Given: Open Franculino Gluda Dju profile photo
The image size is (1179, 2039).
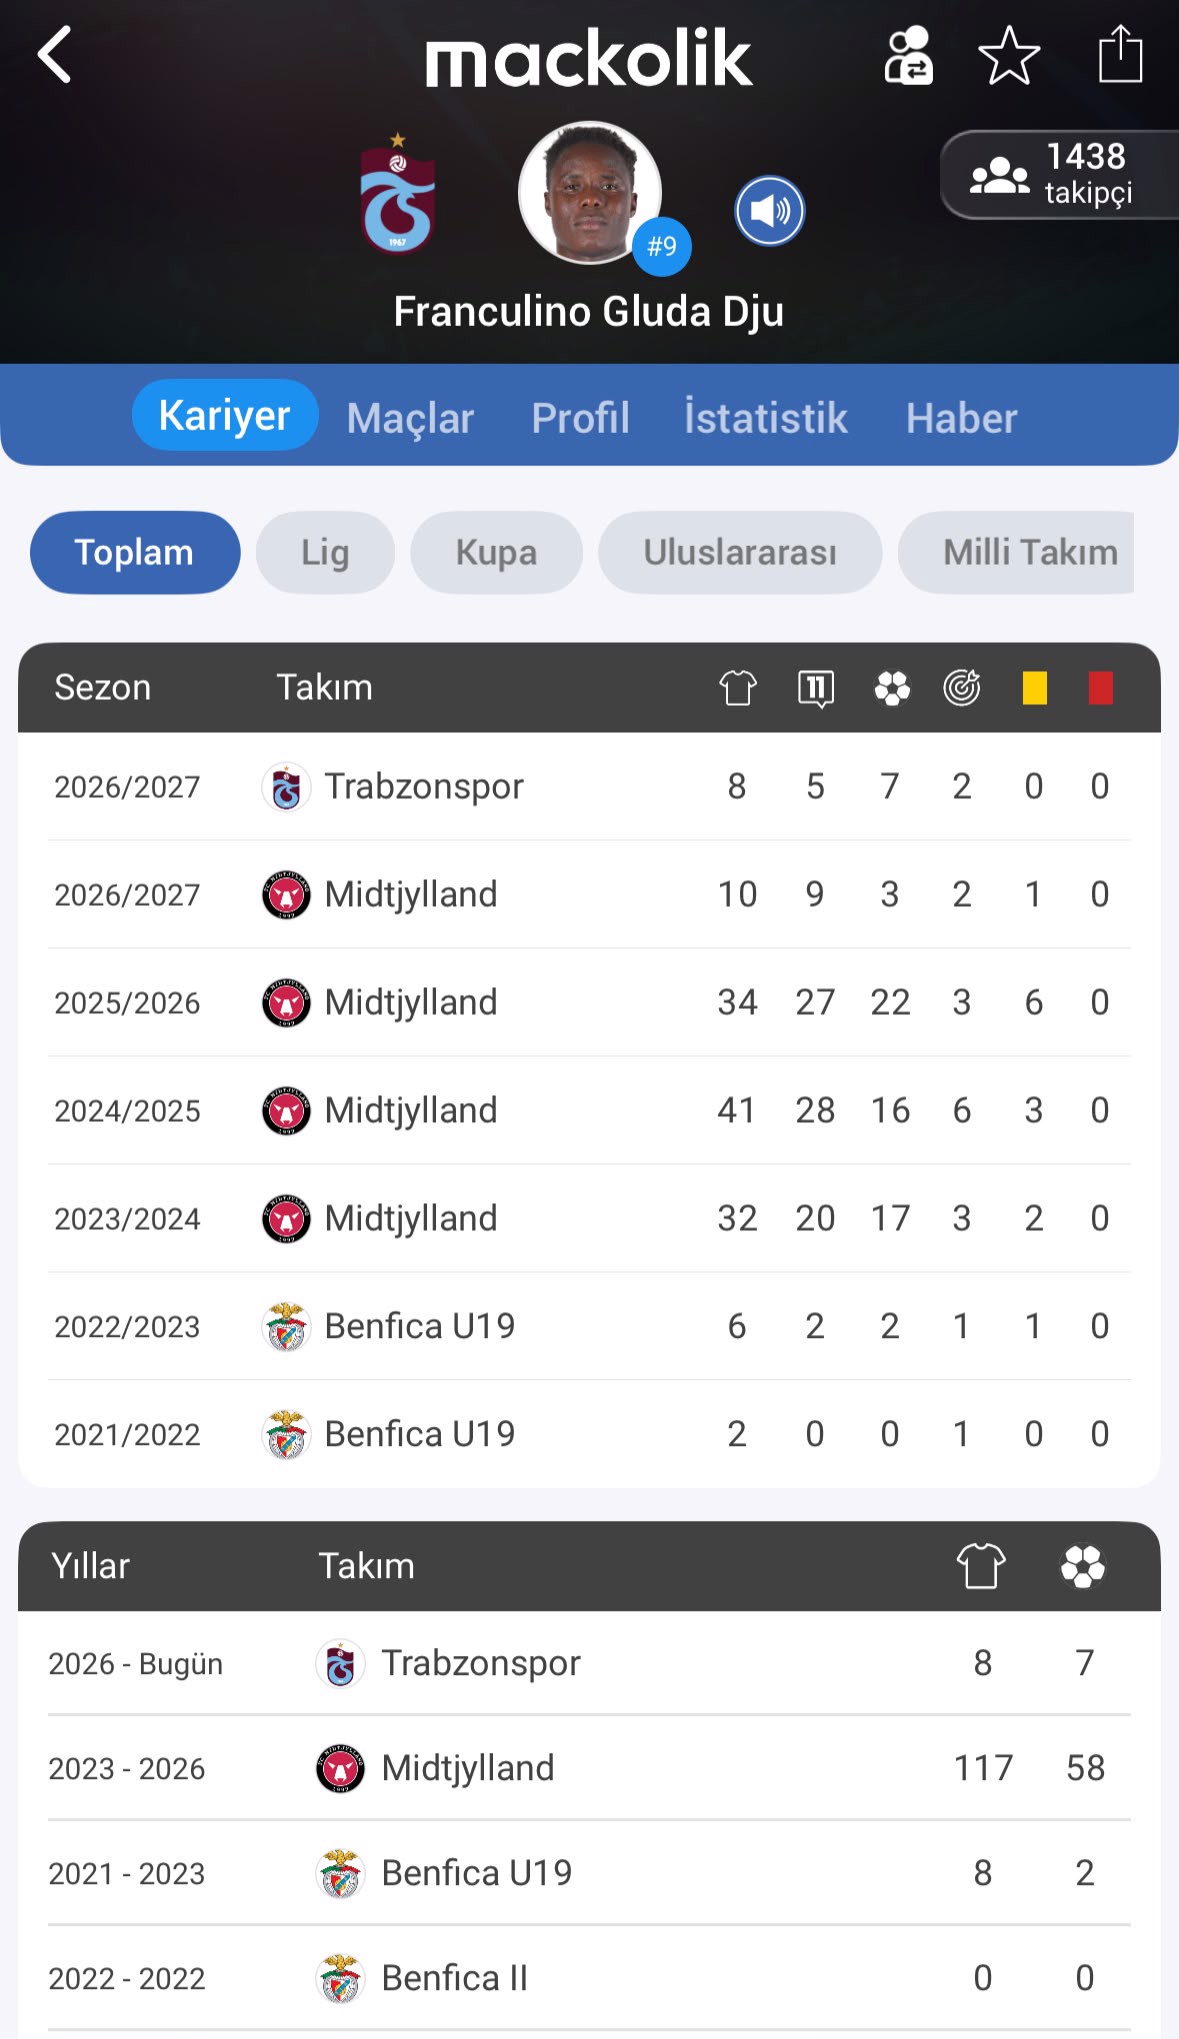Looking at the screenshot, I should point(590,193).
